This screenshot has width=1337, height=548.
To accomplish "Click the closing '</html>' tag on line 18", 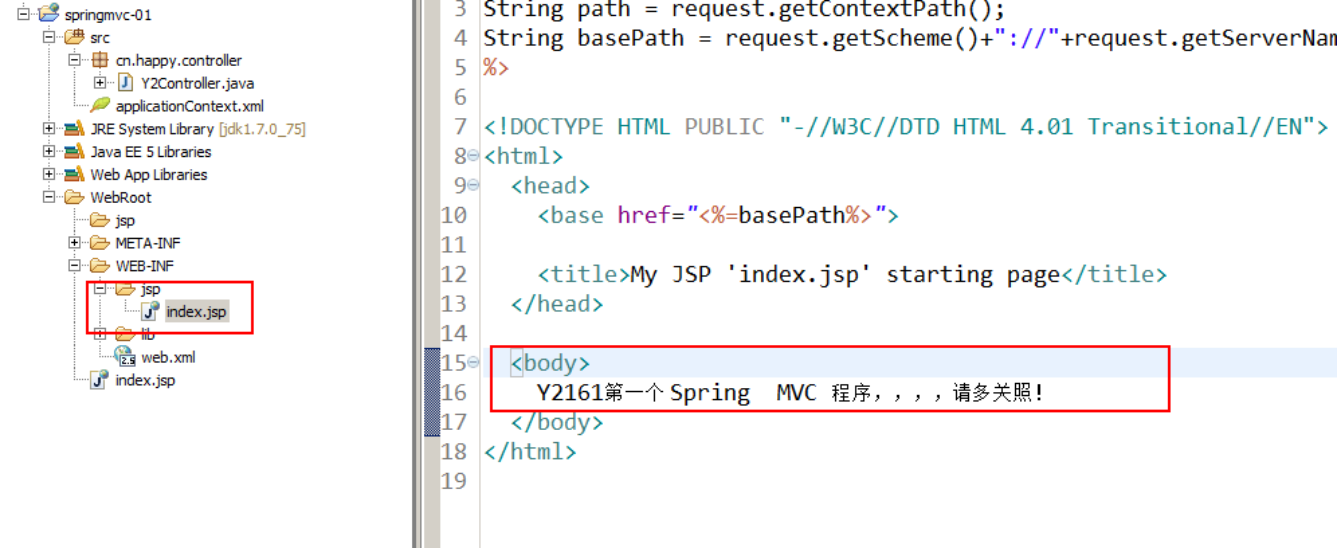I will [x=530, y=452].
